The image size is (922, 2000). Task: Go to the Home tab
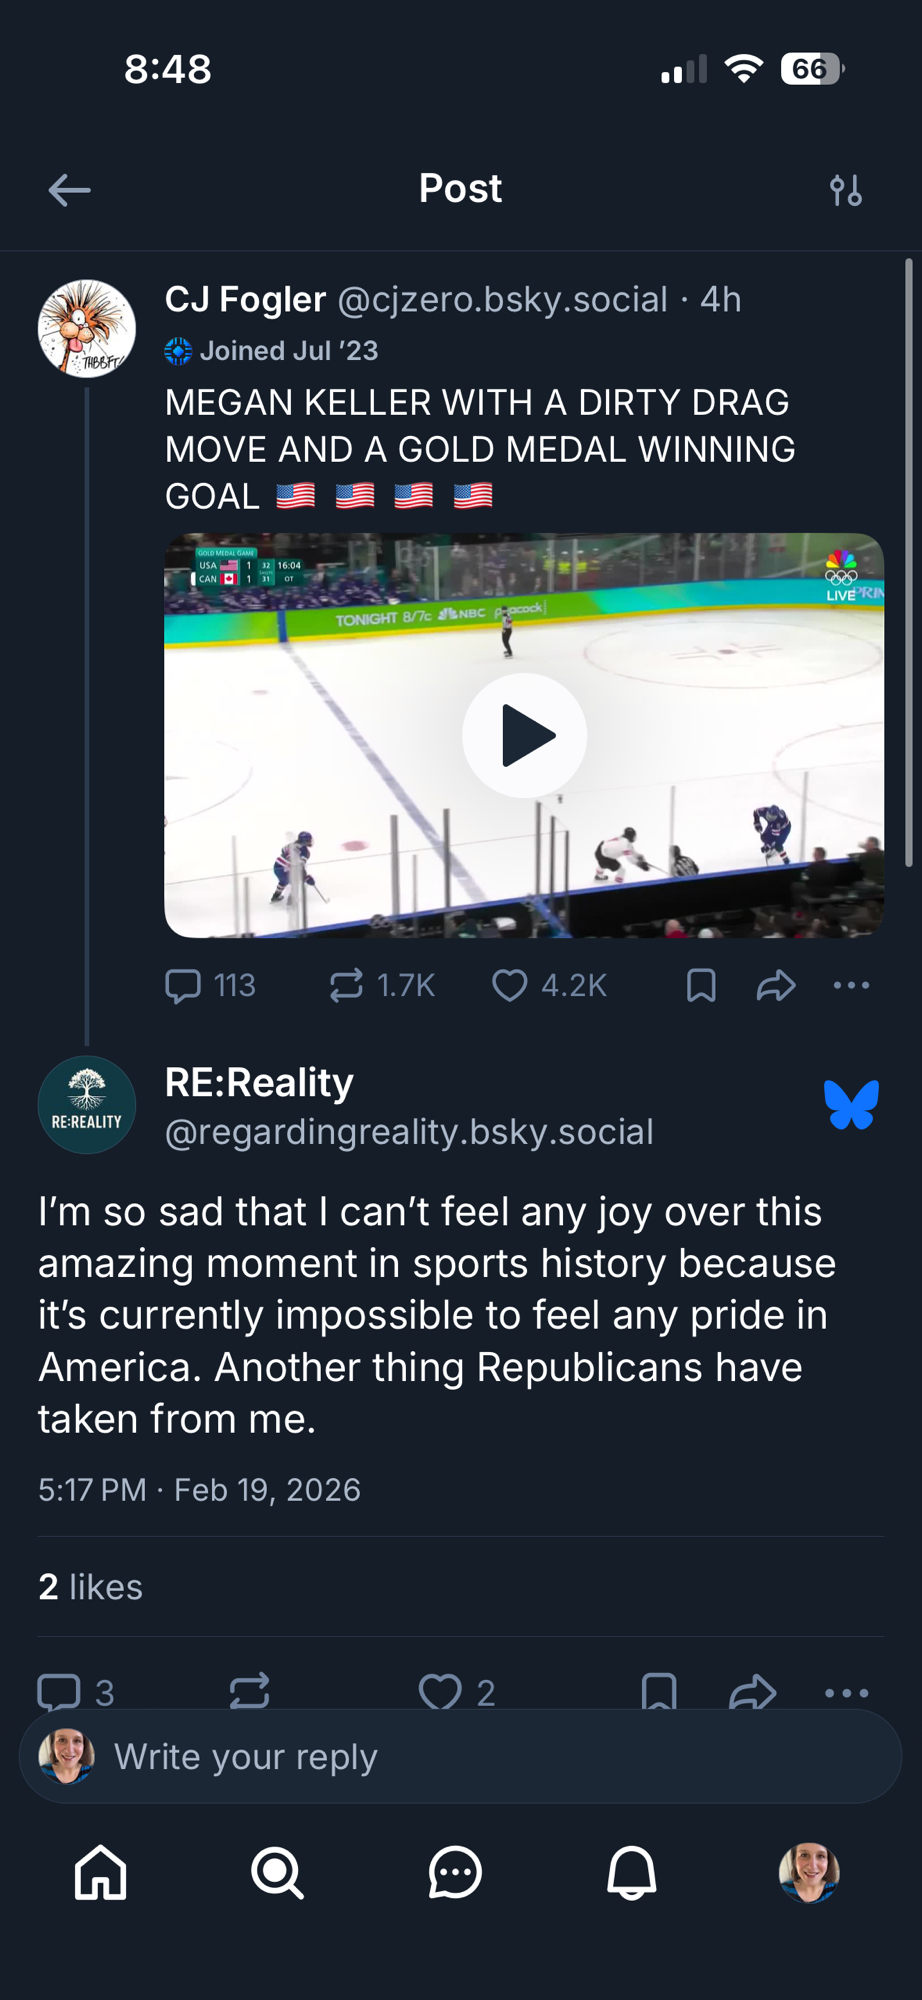tap(101, 1872)
